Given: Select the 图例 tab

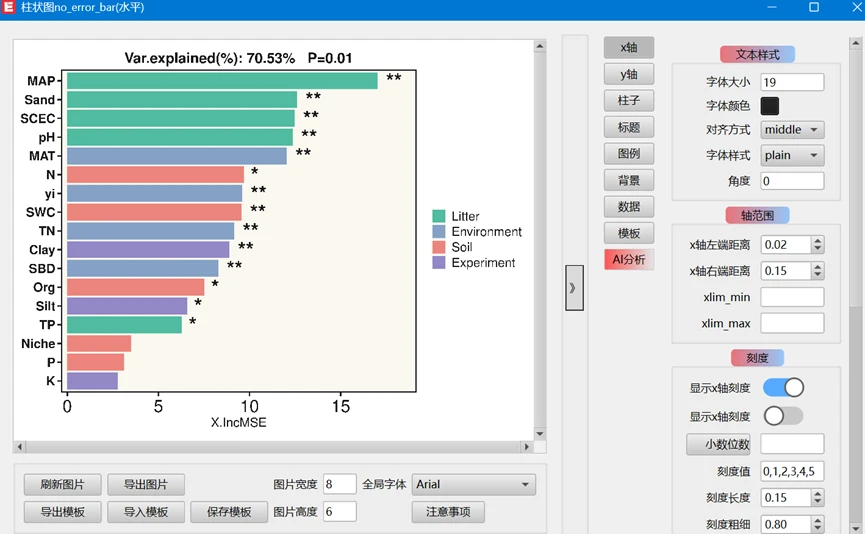Looking at the screenshot, I should [629, 154].
